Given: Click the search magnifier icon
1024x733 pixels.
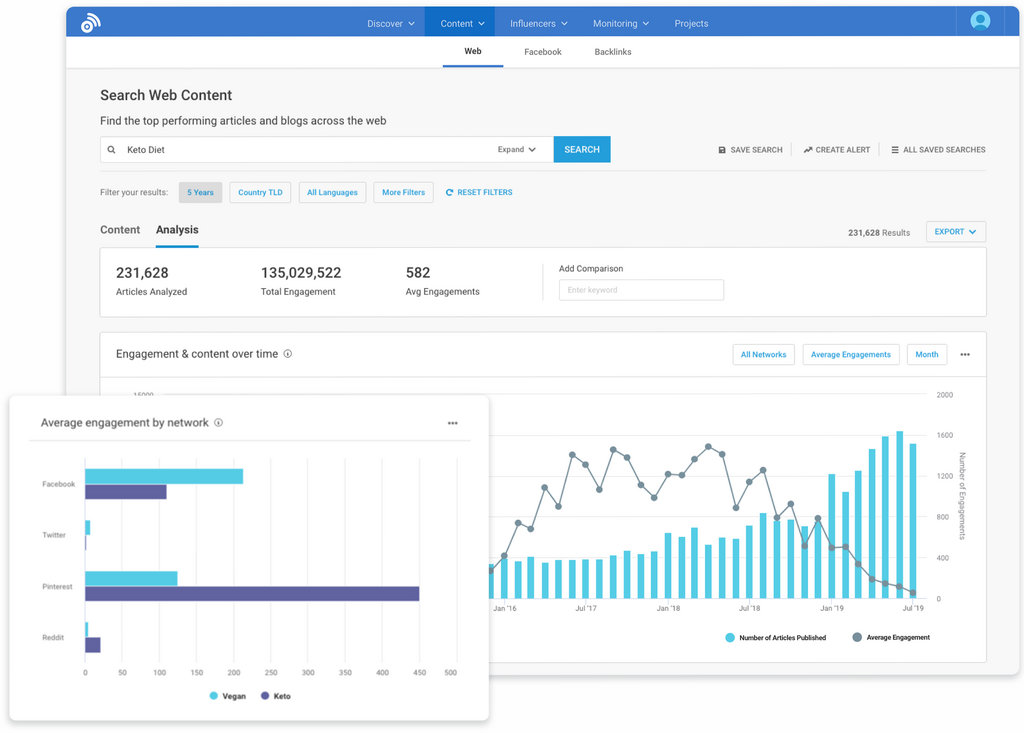Looking at the screenshot, I should point(112,150).
